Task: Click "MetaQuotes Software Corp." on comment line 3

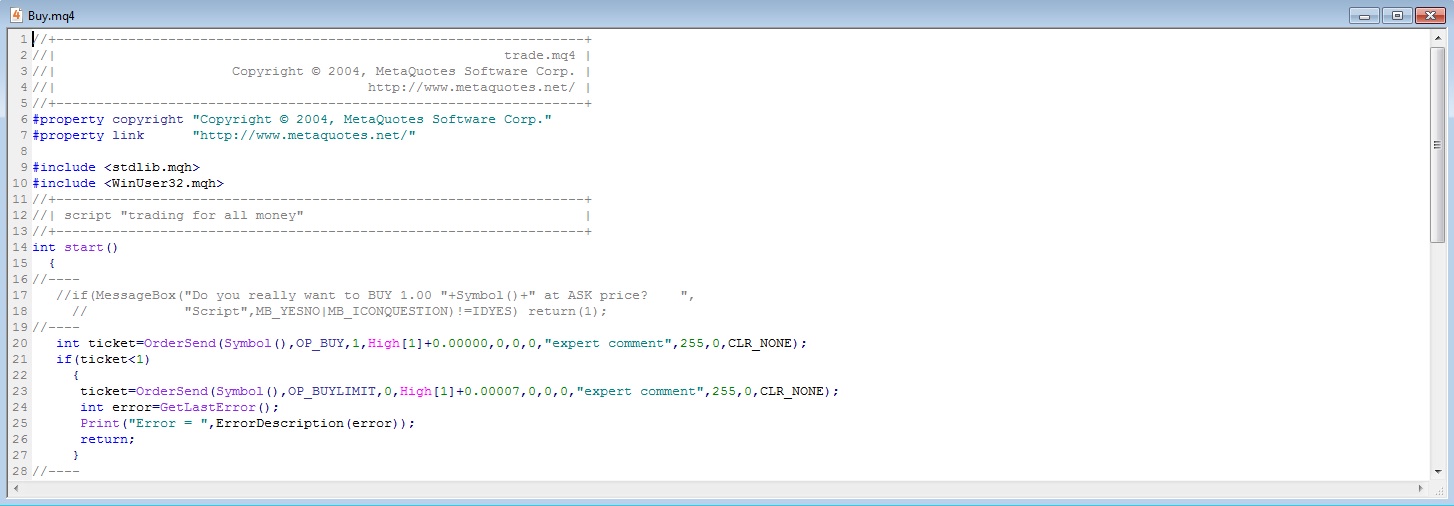Action: (476, 71)
